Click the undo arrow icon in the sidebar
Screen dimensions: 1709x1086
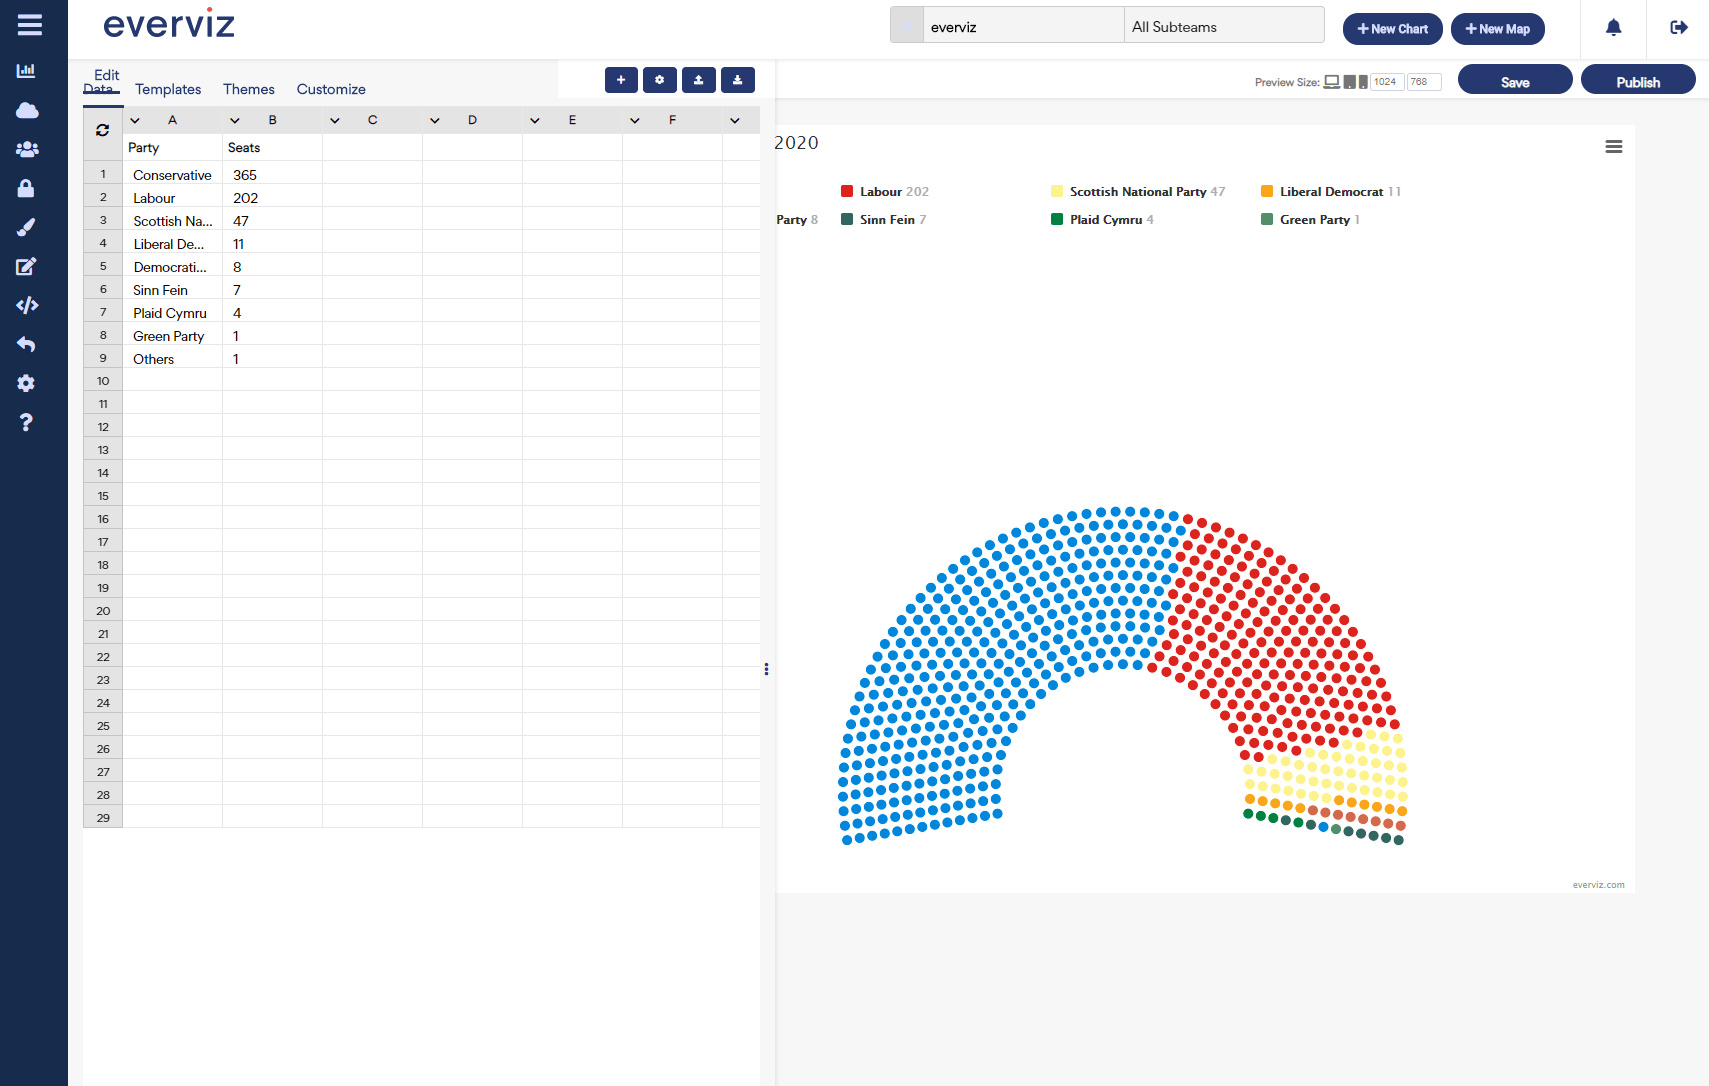pos(26,344)
